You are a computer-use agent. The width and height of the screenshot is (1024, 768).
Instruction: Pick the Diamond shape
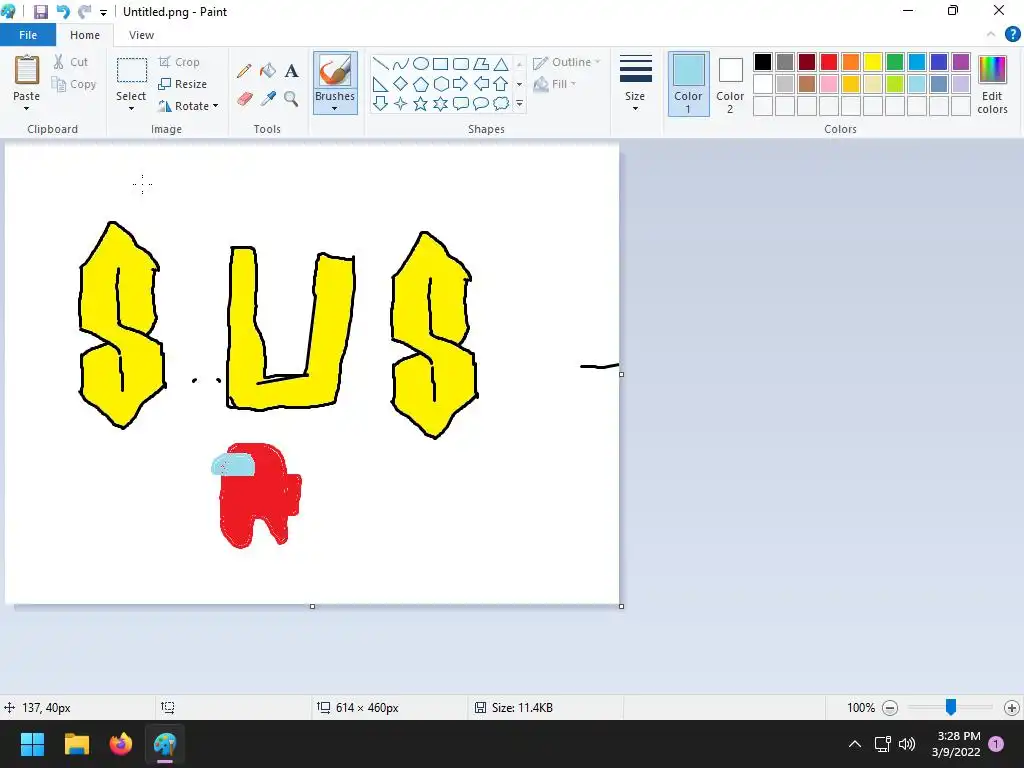point(400,84)
